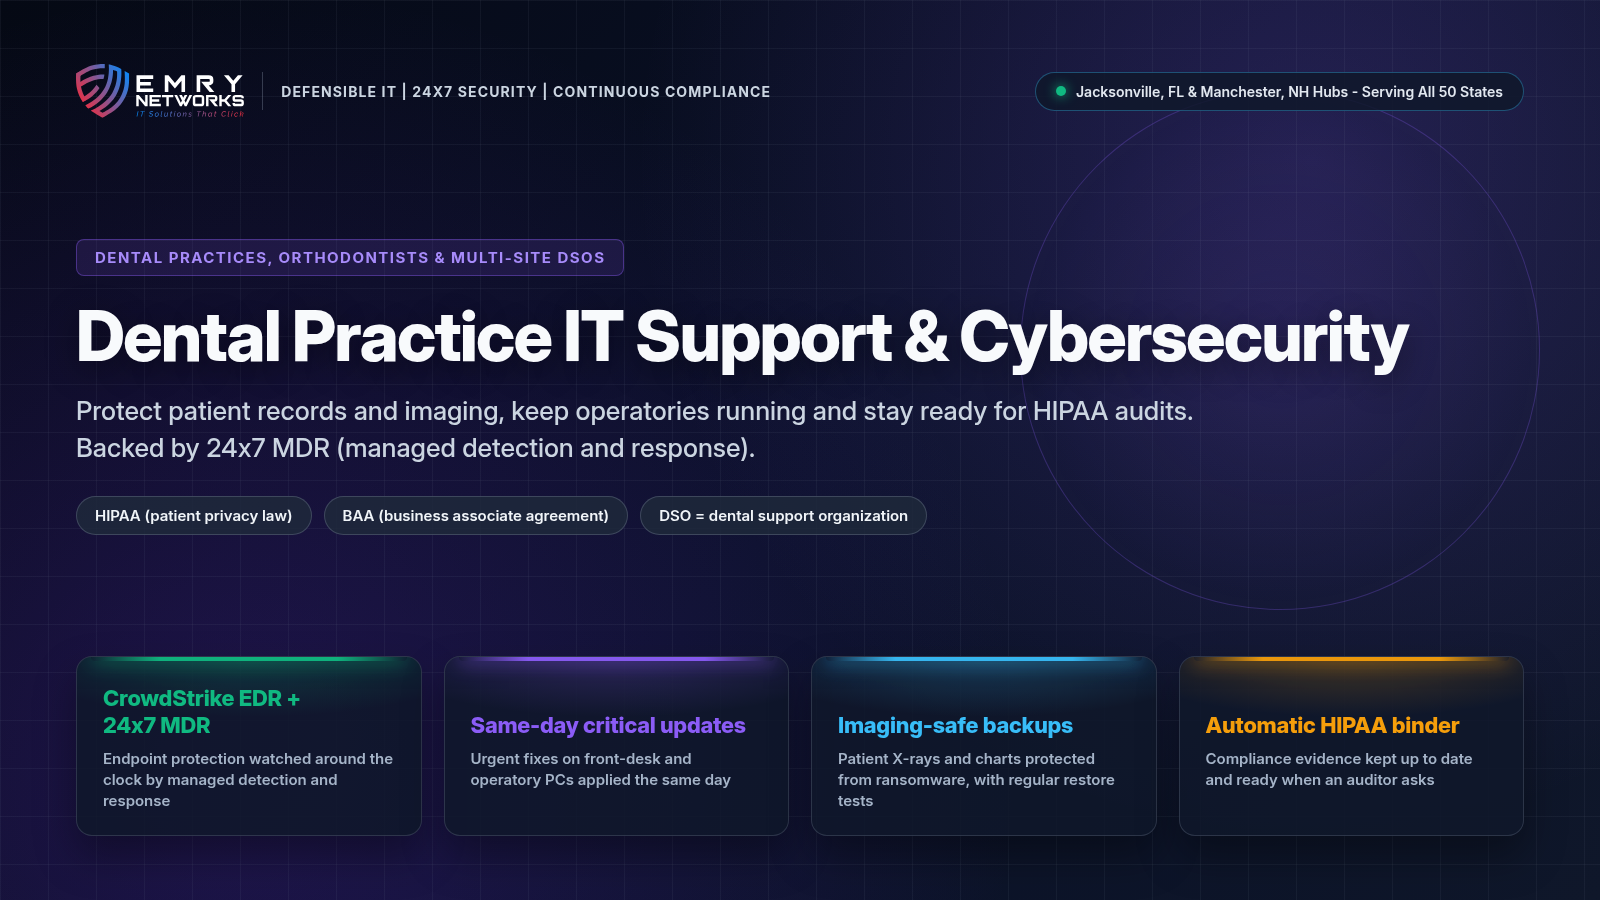Click the 'Dental Practice IT Support & Cybersecurity' headline
Image resolution: width=1600 pixels, height=900 pixels.
click(x=742, y=337)
